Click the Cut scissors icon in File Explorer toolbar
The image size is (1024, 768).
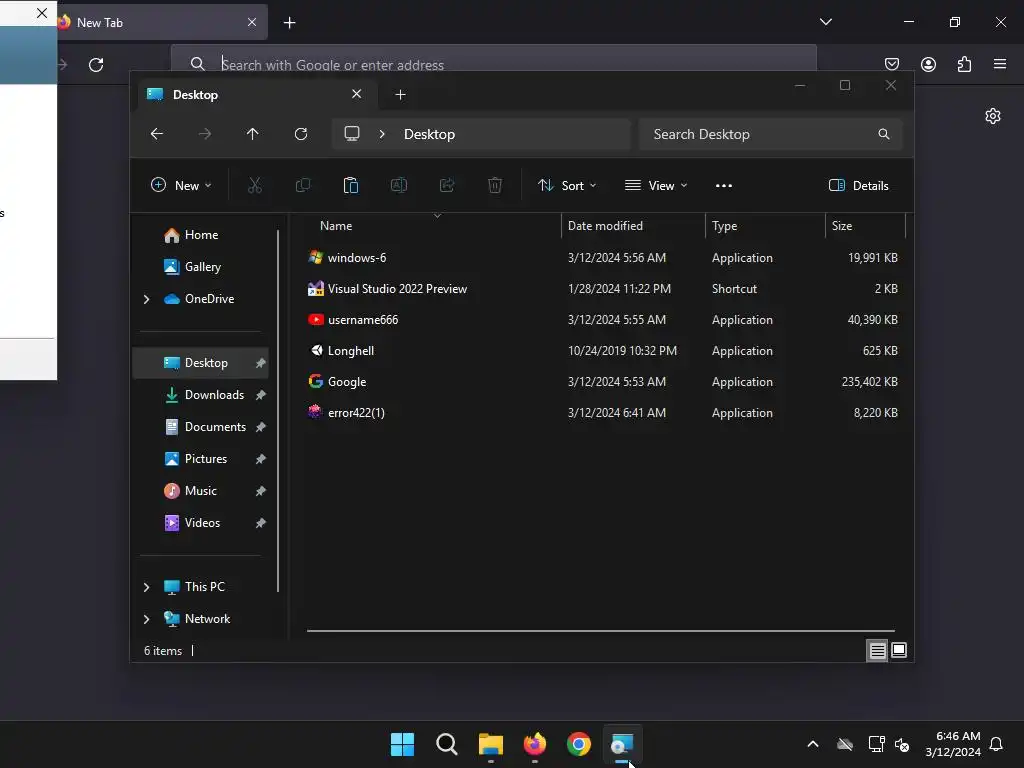pyautogui.click(x=255, y=185)
